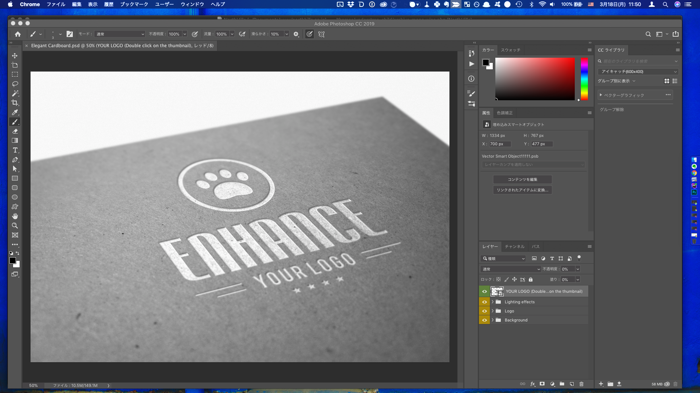Hide the Logo group
Viewport: 700px width, 393px height.
coord(484,311)
